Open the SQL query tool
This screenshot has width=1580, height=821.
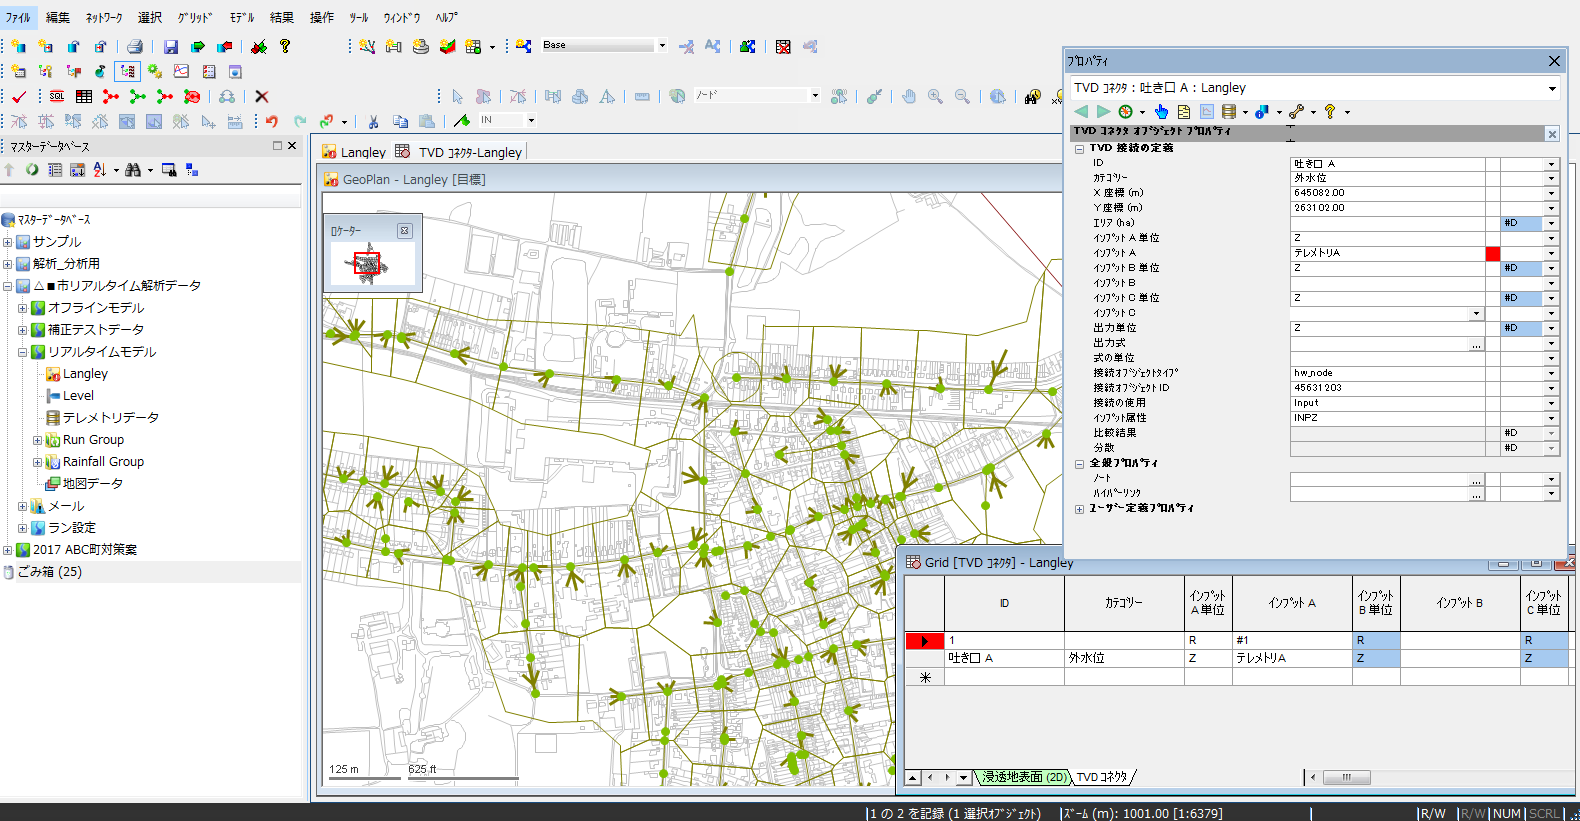[57, 96]
